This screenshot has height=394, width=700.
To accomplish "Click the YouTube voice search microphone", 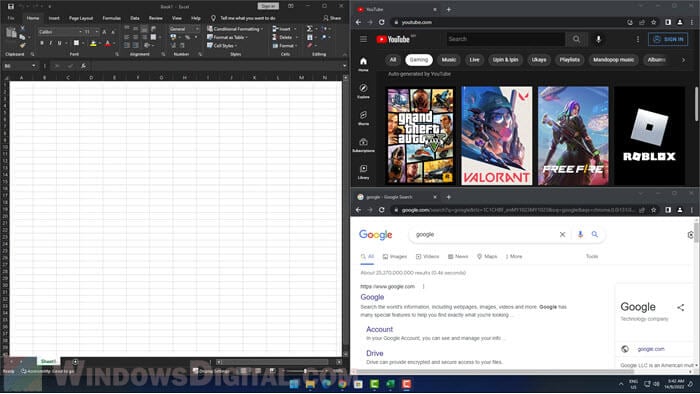I will pyautogui.click(x=599, y=39).
